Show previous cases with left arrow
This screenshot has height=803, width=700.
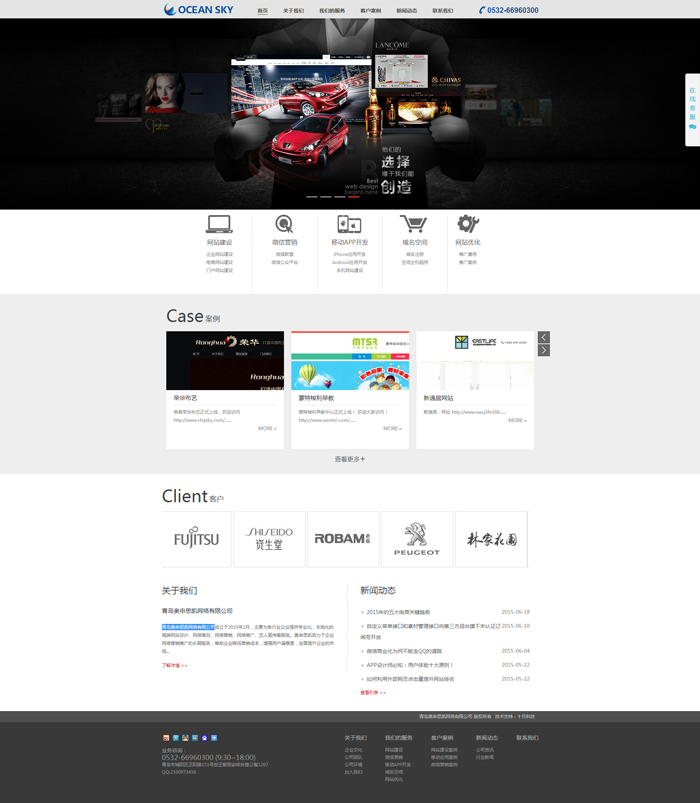pos(544,337)
